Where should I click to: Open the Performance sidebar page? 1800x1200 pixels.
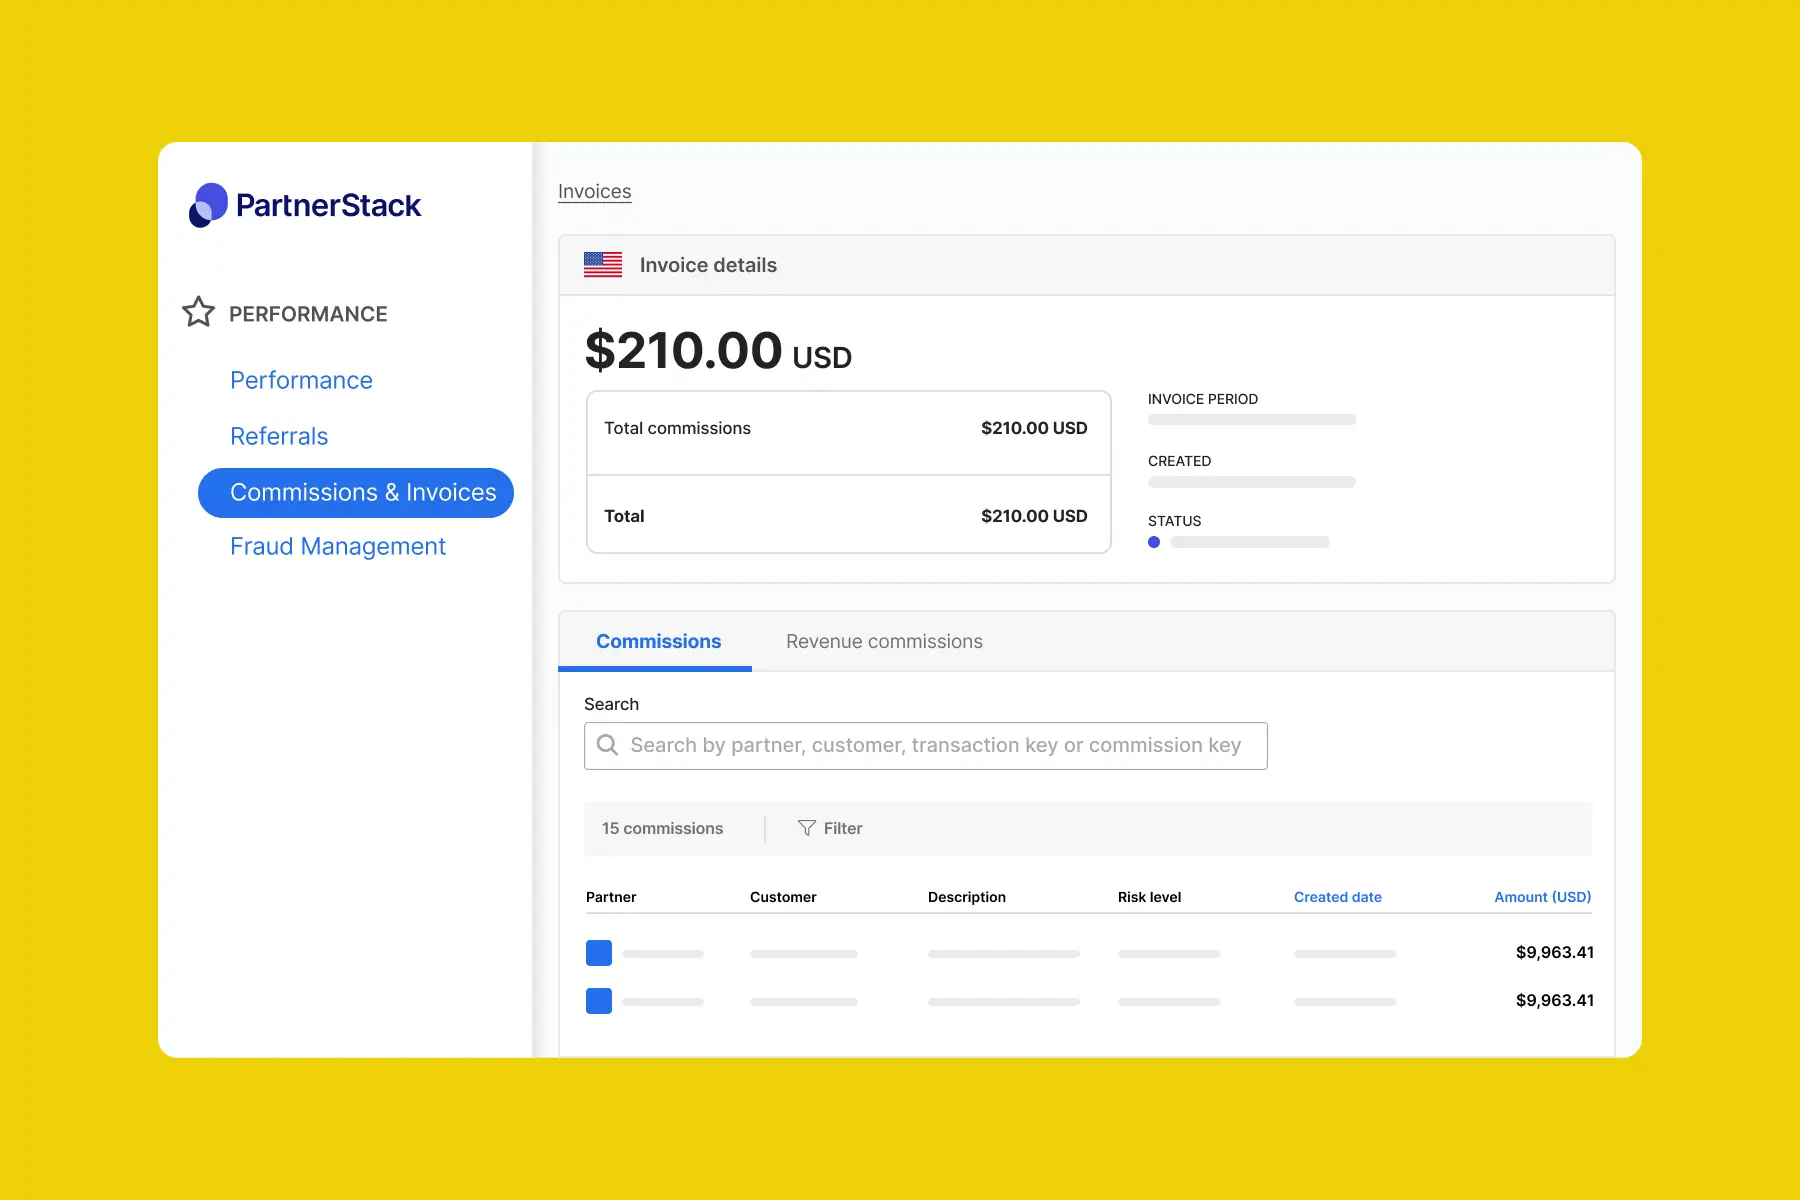301,380
